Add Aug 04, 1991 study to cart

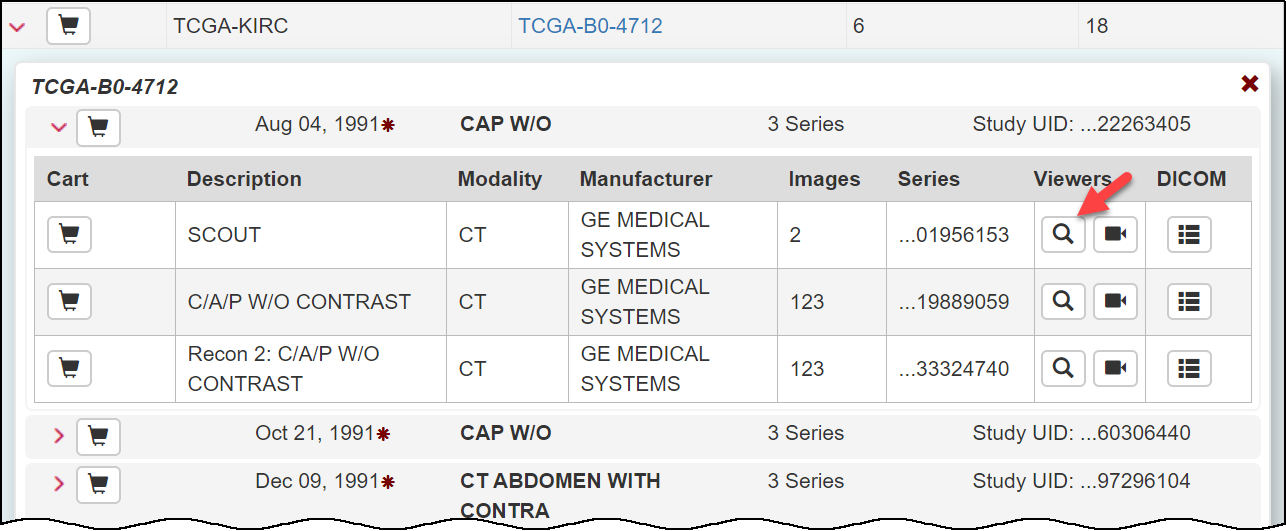tap(98, 127)
